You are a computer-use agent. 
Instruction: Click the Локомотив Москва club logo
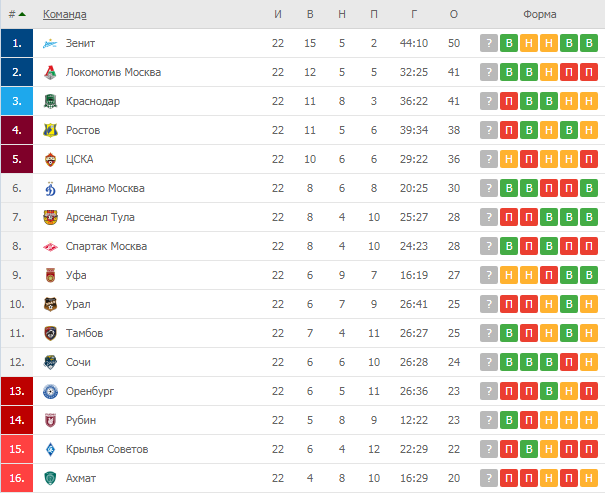click(50, 72)
